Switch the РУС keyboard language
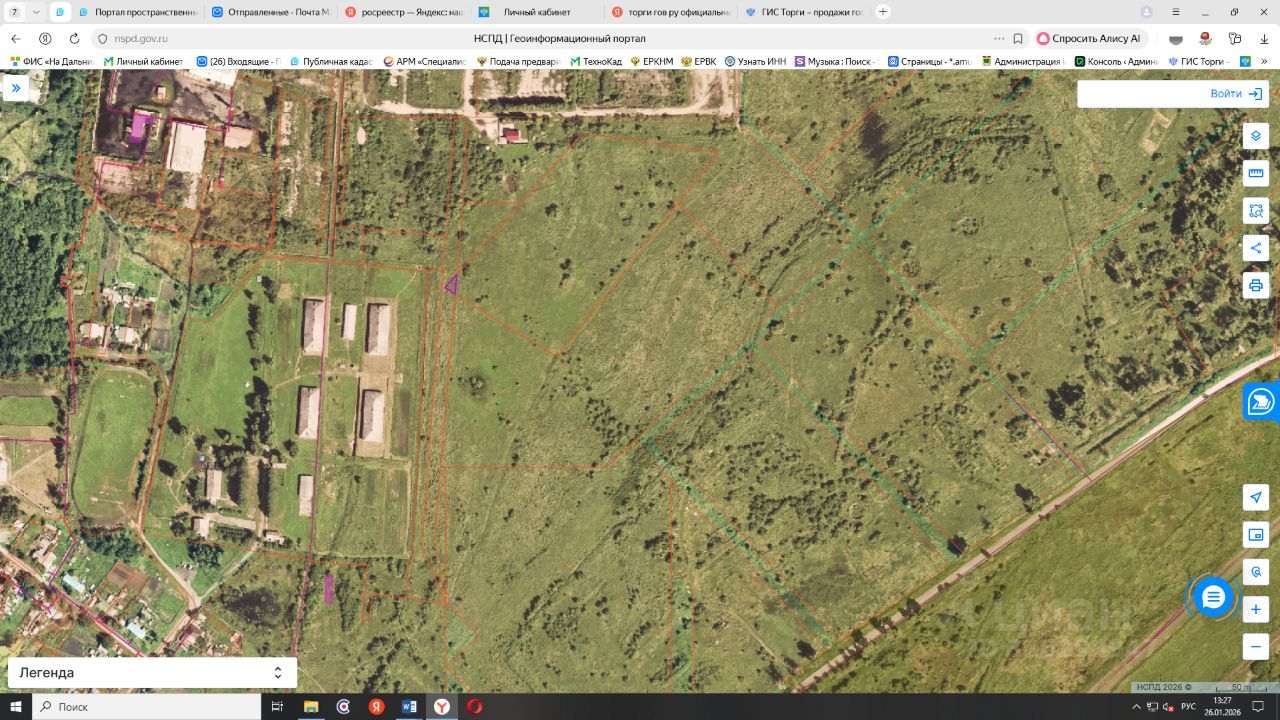The height and width of the screenshot is (720, 1280). click(1188, 706)
